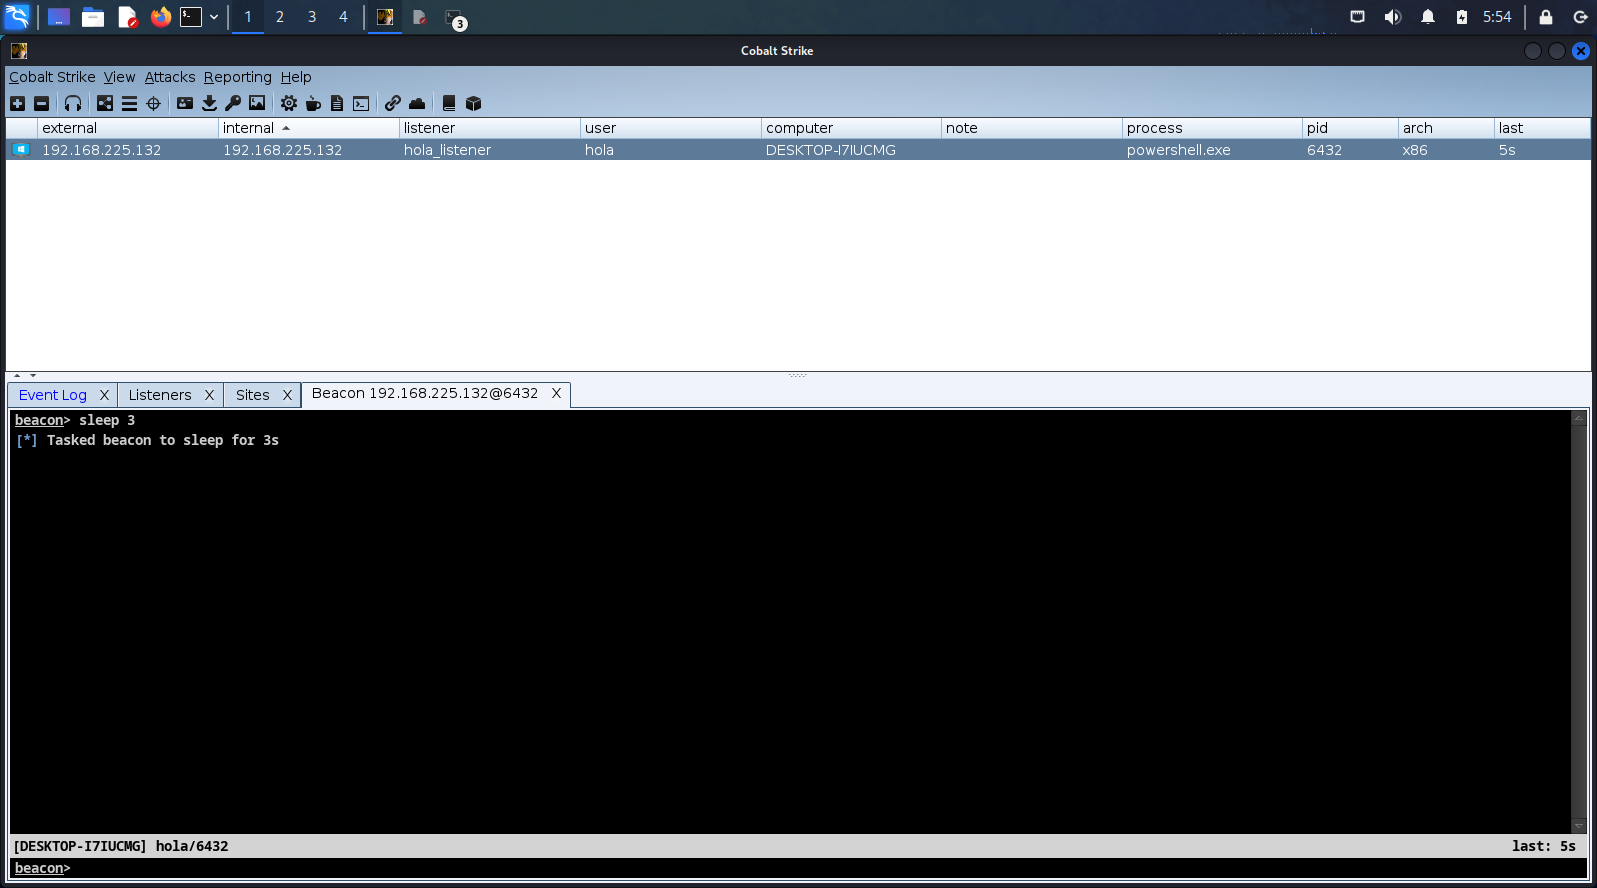Open keystrokes via the key icon
The image size is (1597, 888).
tap(233, 103)
